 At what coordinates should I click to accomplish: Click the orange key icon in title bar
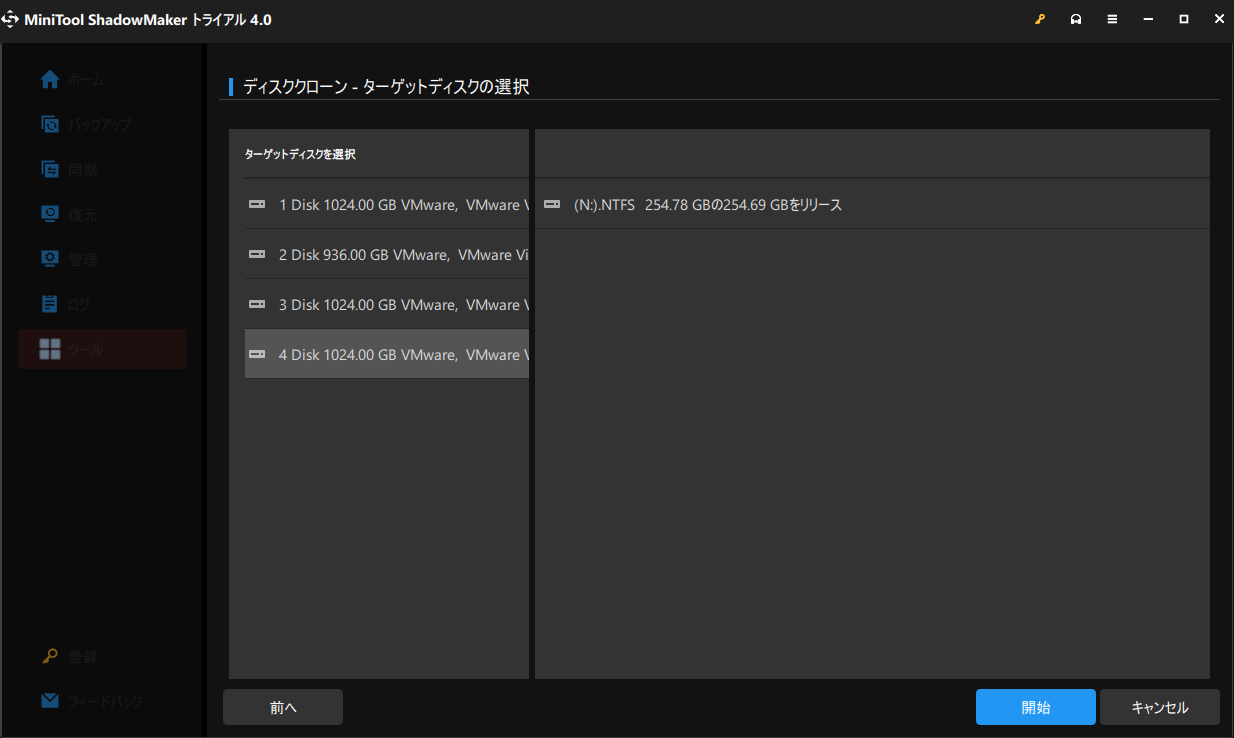[1040, 19]
